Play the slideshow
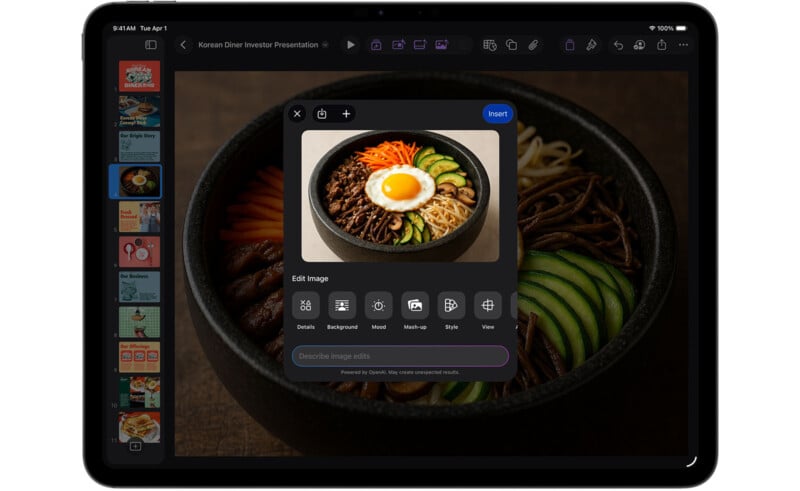 click(x=351, y=45)
